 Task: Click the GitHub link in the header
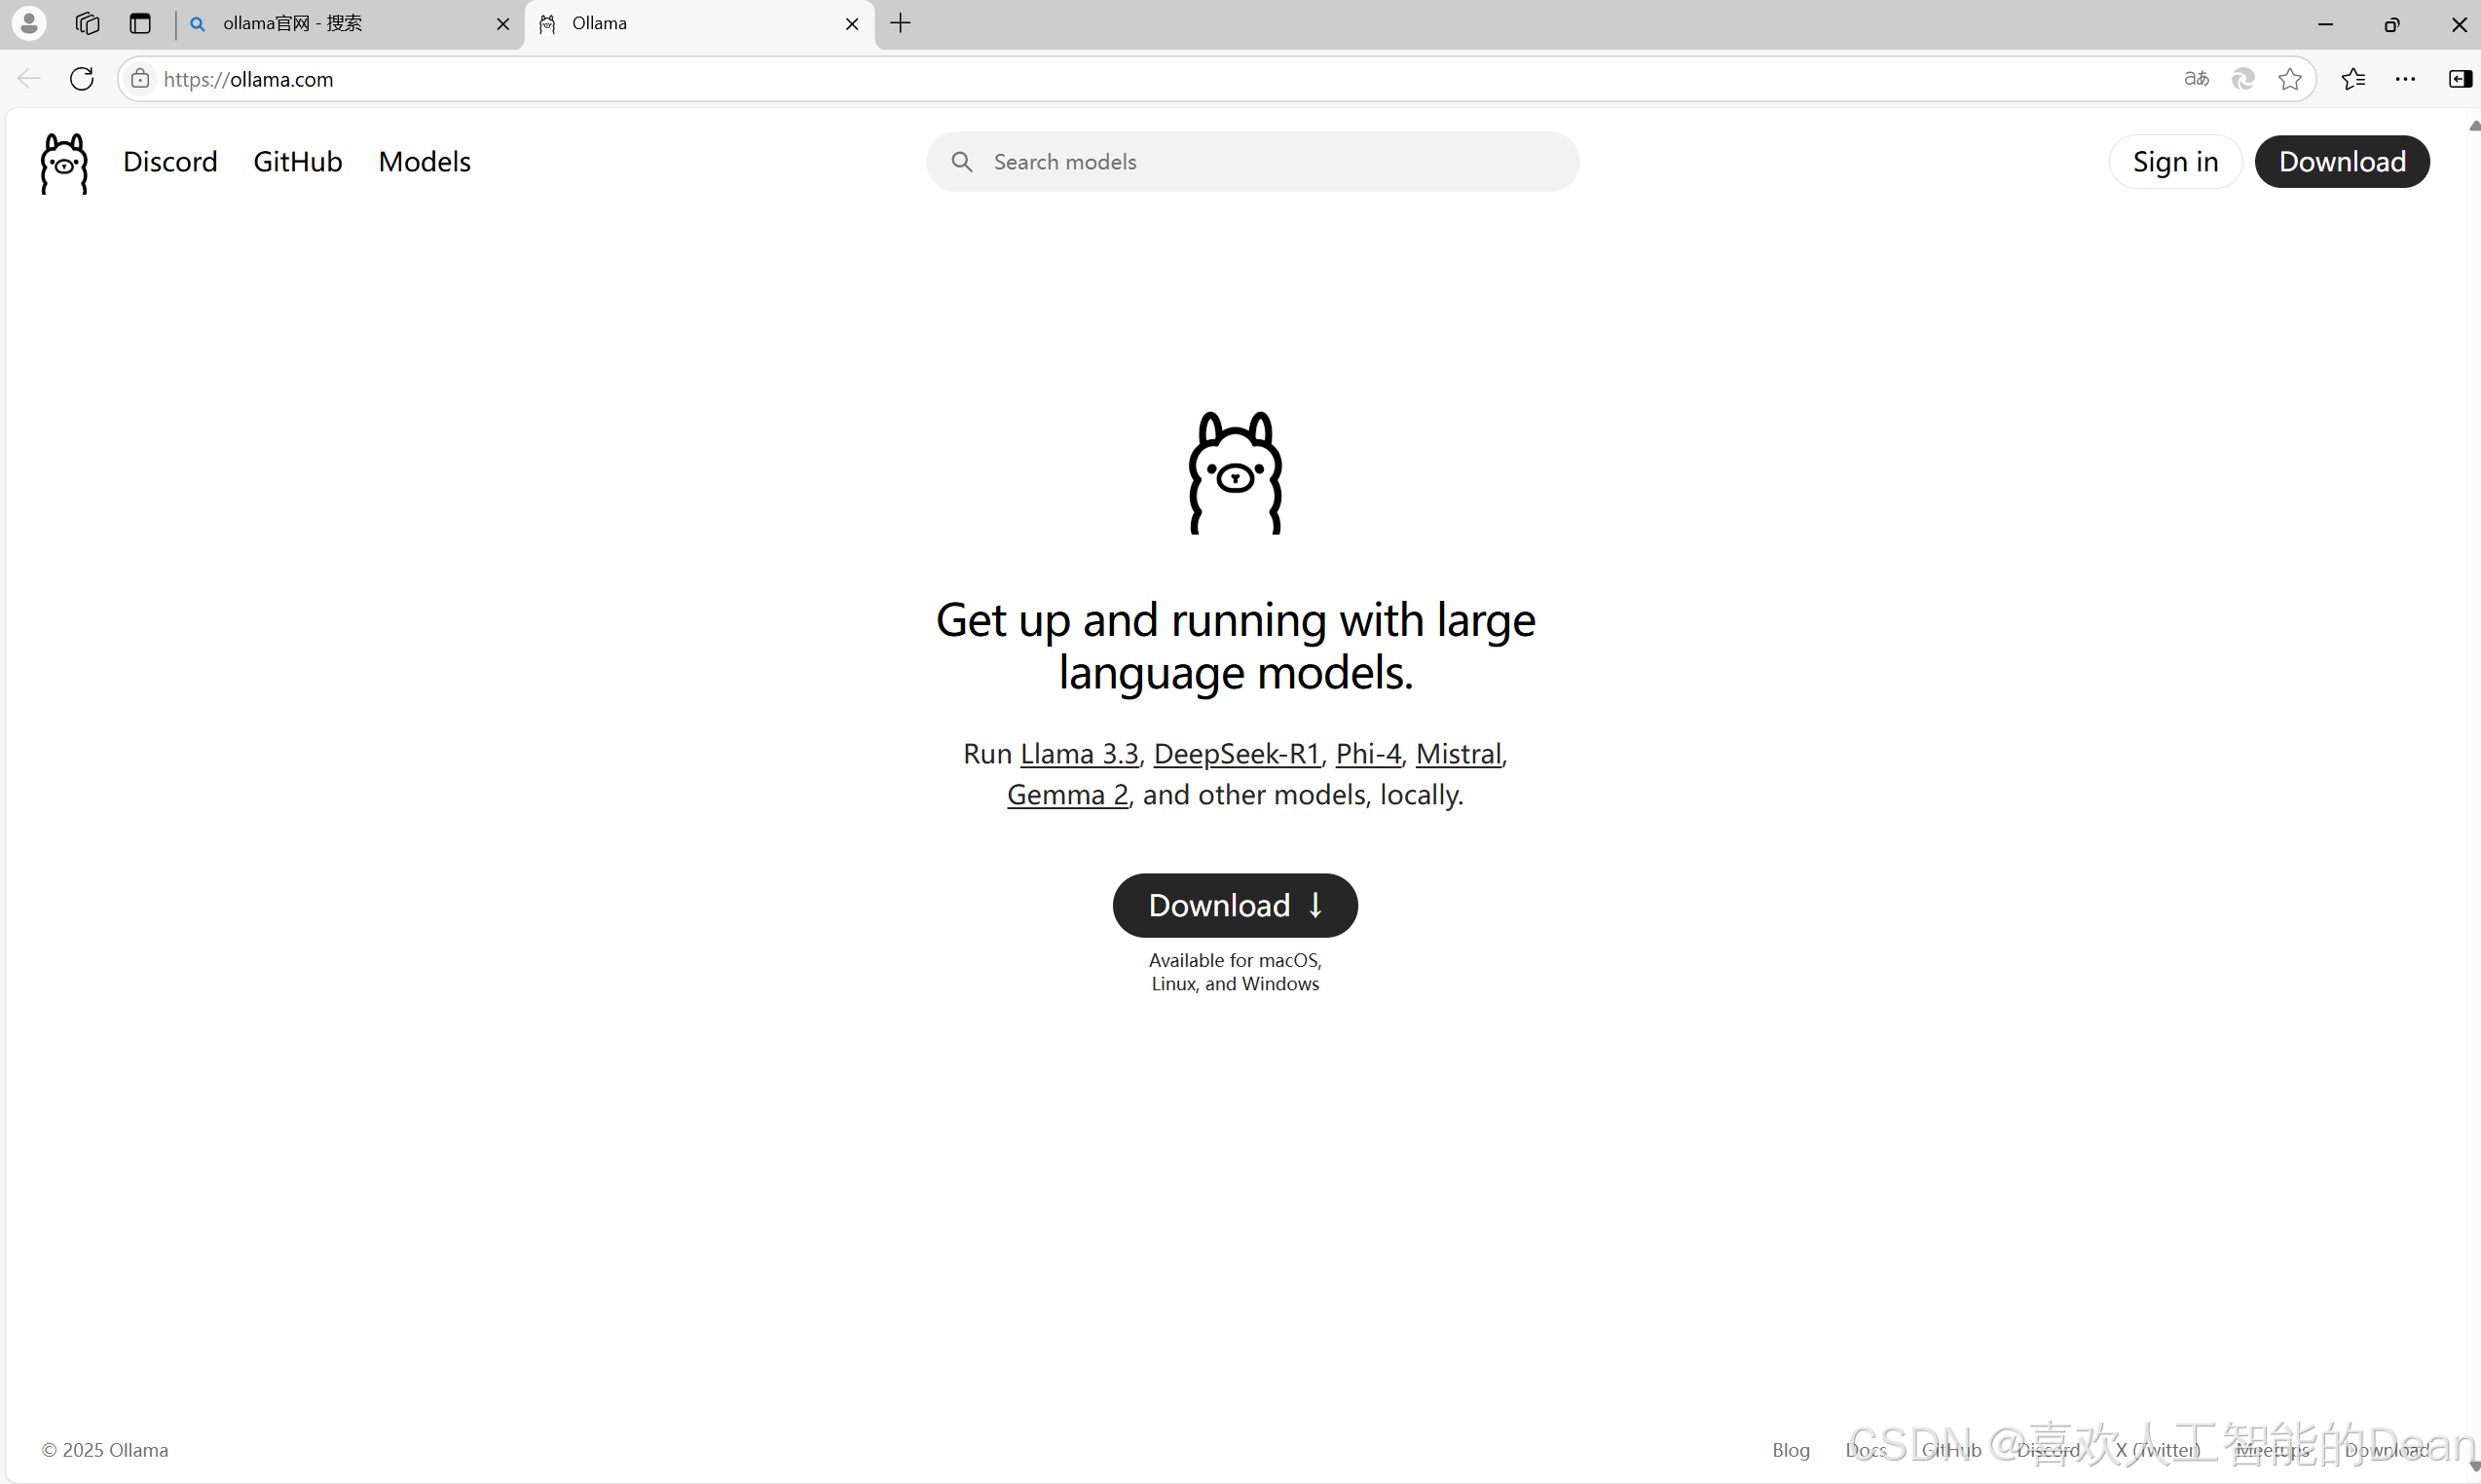[x=297, y=161]
